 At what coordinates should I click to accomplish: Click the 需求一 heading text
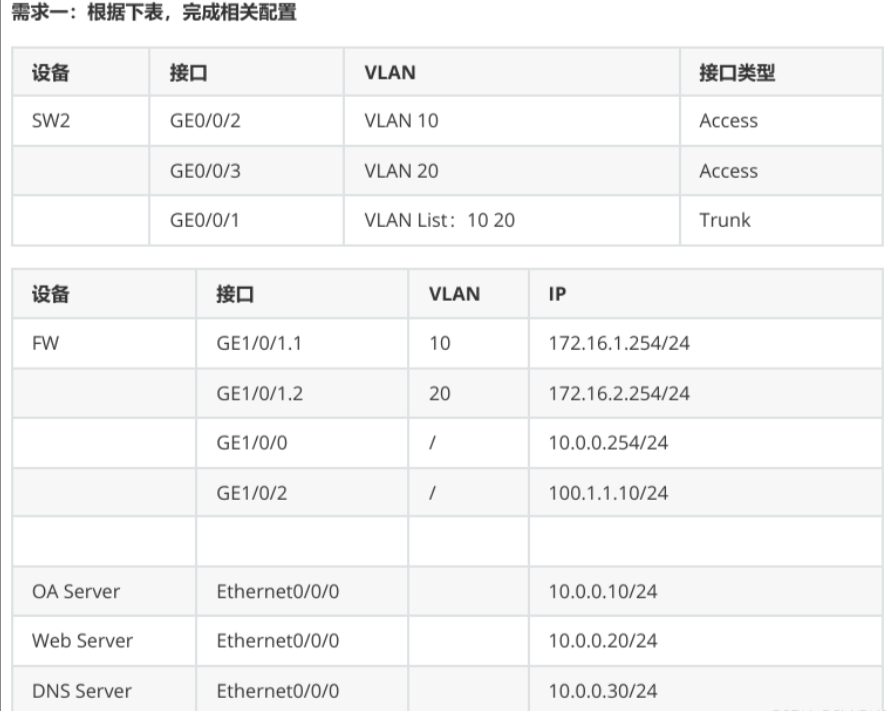pos(39,11)
